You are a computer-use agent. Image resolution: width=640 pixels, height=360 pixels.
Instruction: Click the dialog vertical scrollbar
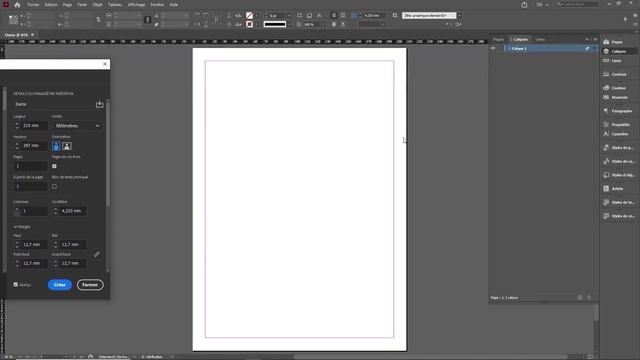pyautogui.click(x=108, y=153)
